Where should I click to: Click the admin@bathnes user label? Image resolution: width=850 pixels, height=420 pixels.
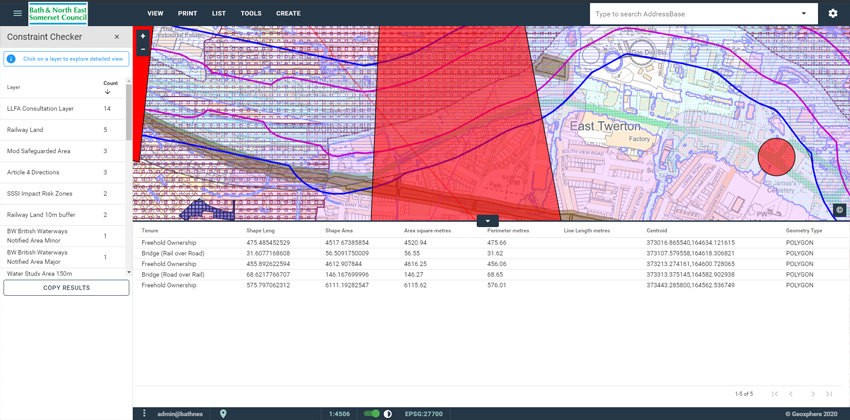(x=180, y=414)
